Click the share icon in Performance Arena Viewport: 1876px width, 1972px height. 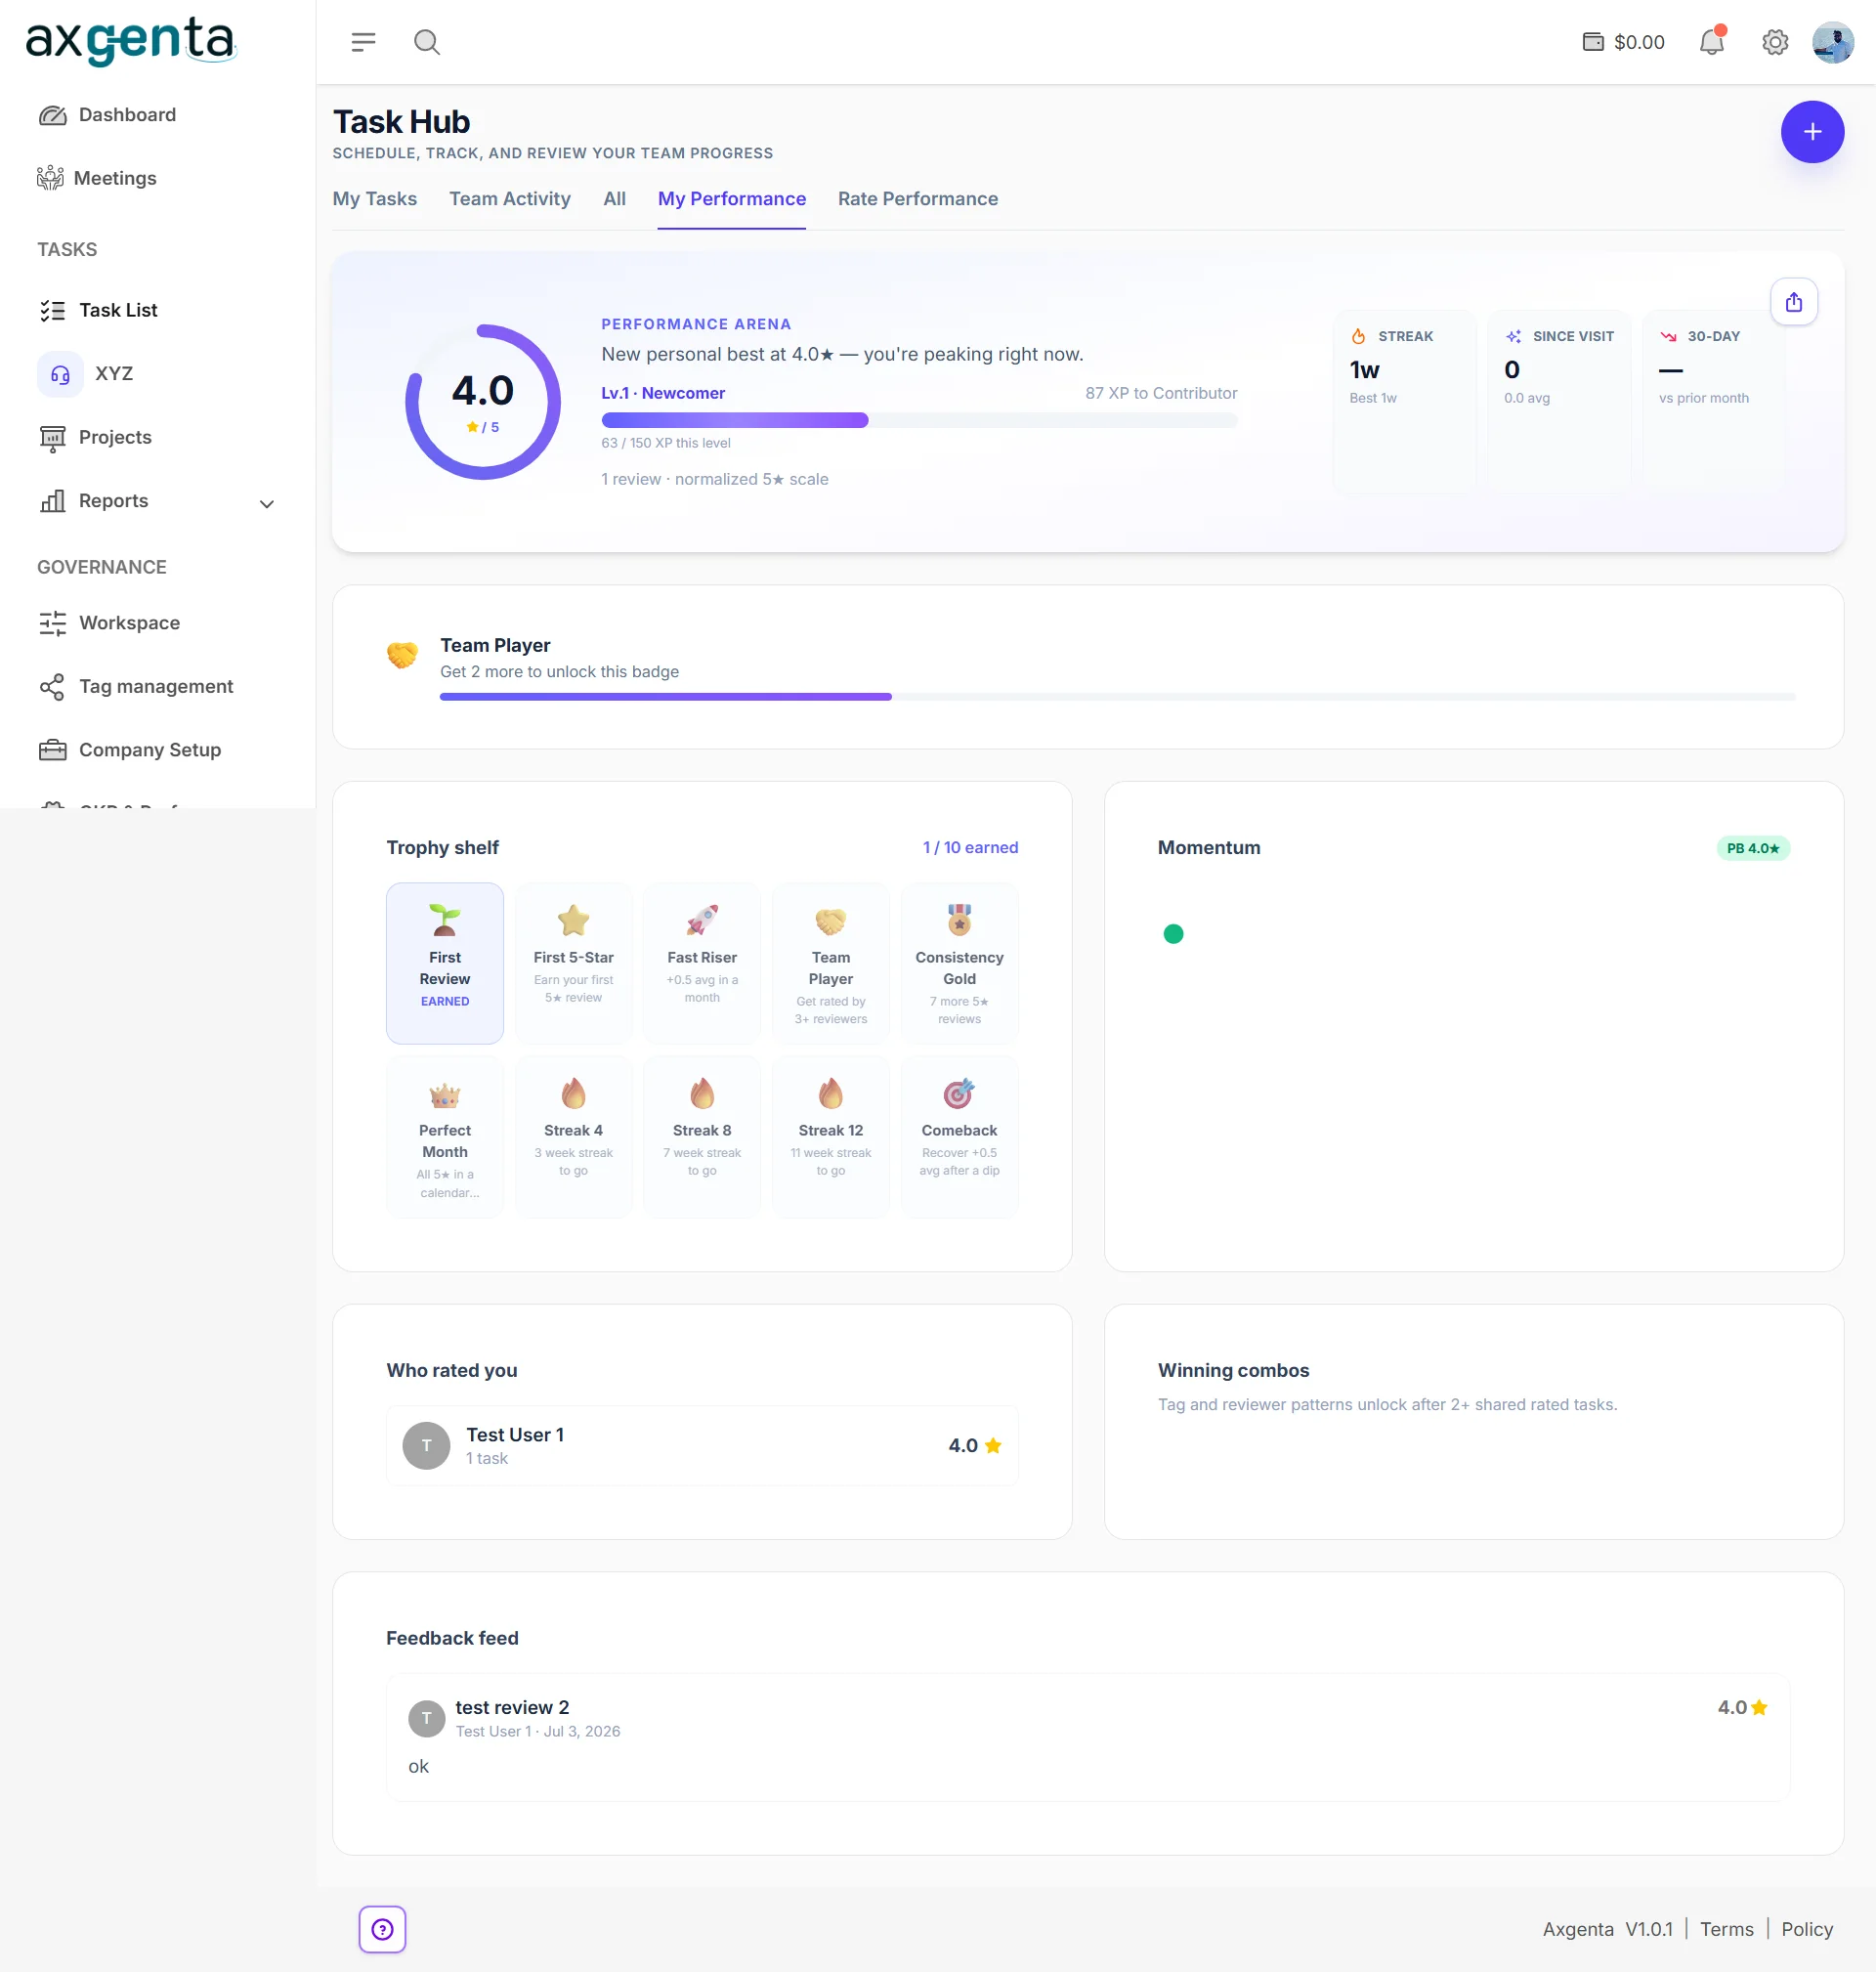(1794, 302)
